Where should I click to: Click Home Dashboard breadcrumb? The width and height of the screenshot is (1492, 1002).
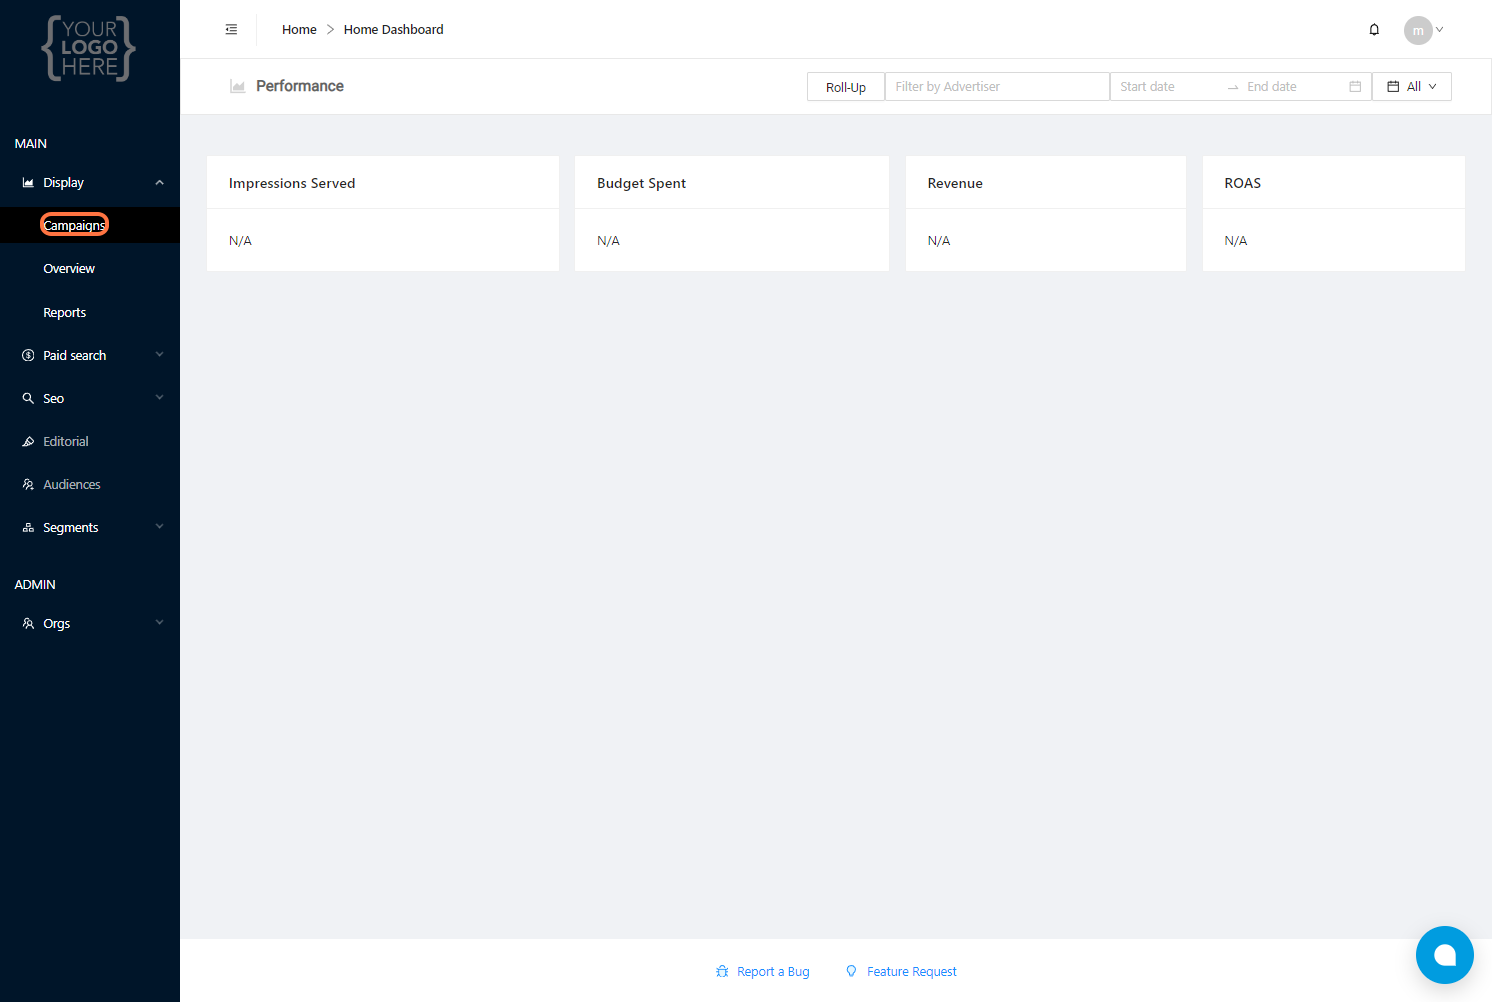pyautogui.click(x=394, y=30)
